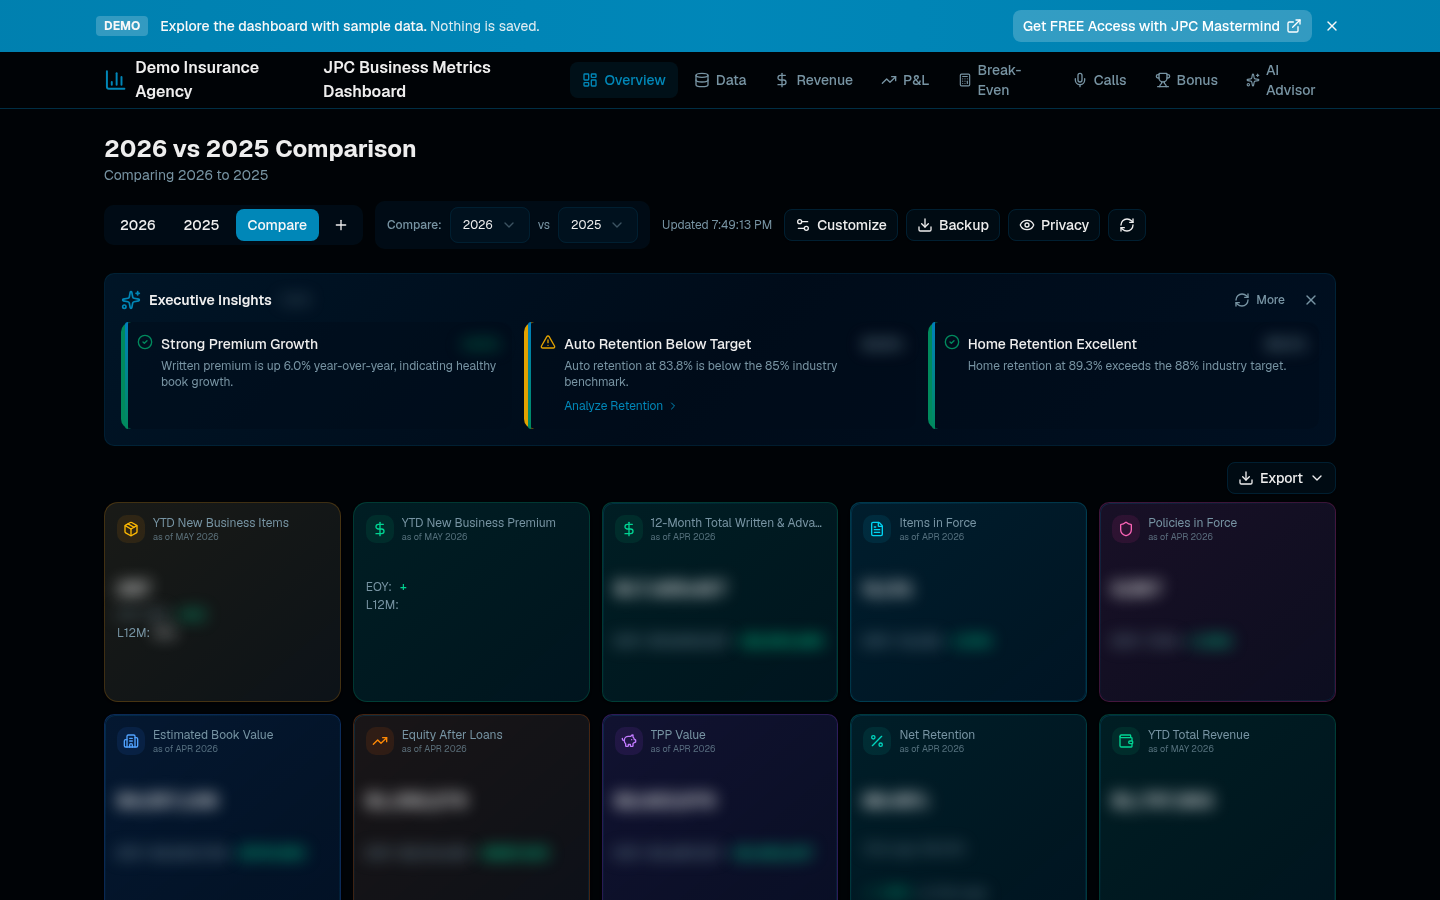
Task: Activate the Compare view button
Action: (277, 225)
